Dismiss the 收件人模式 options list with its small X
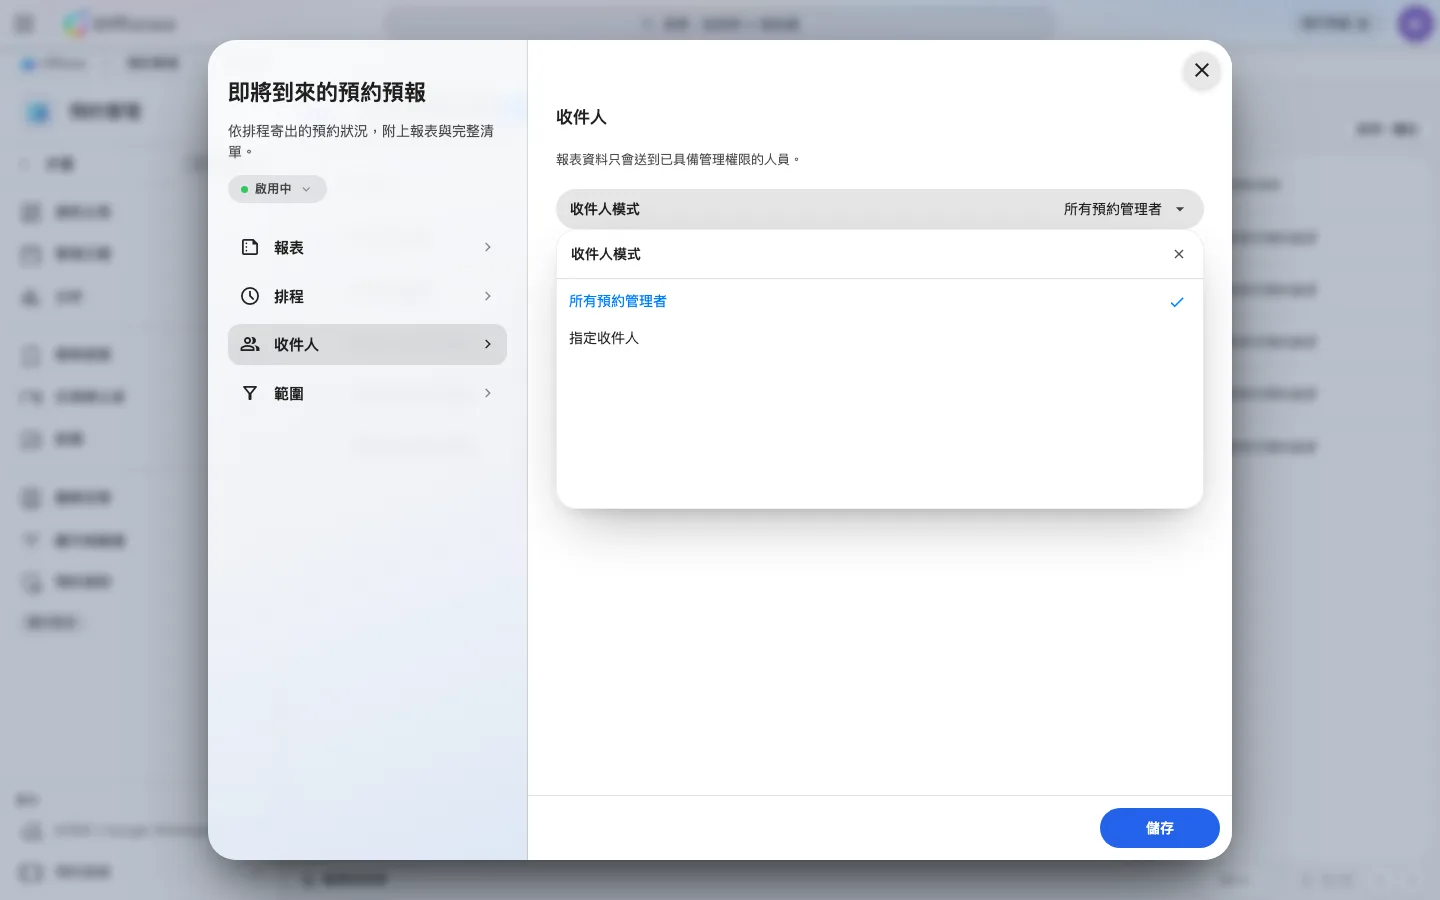1440x900 pixels. tap(1179, 254)
